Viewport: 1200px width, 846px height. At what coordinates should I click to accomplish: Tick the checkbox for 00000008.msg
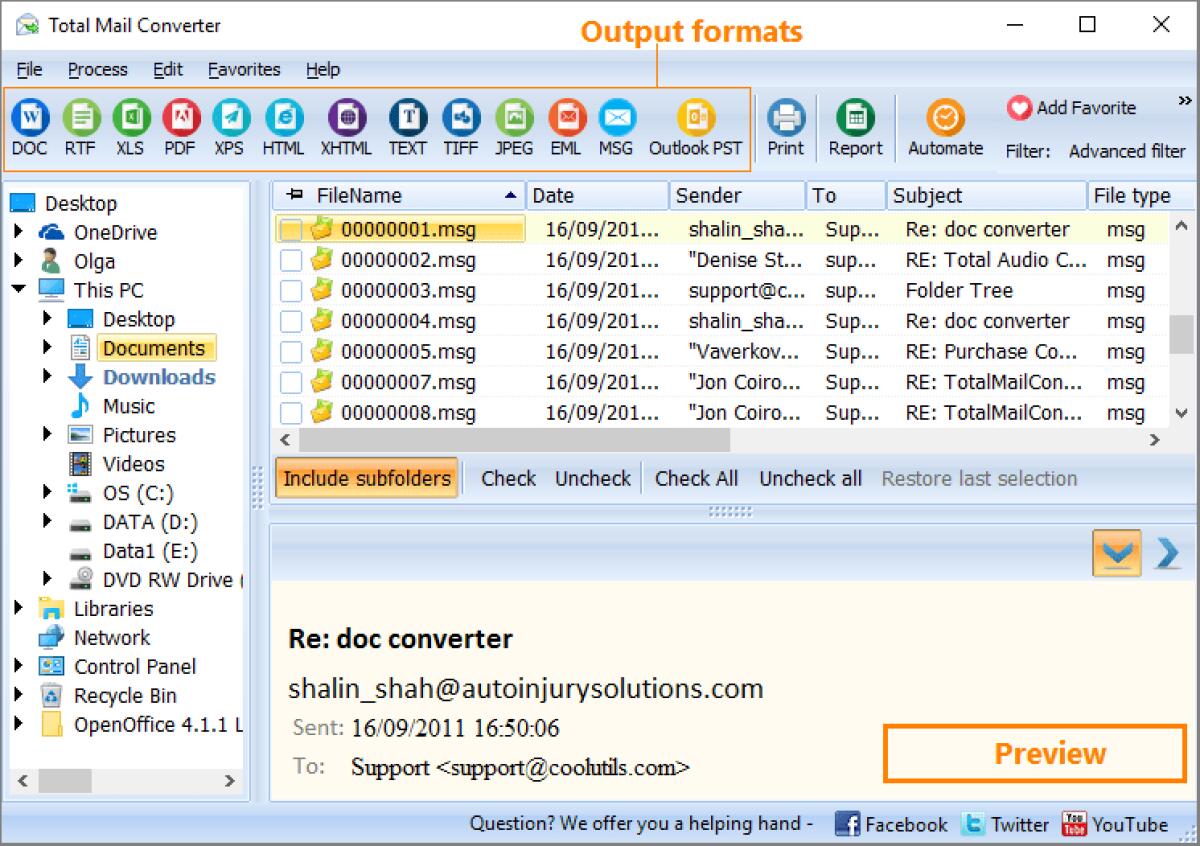[x=290, y=412]
